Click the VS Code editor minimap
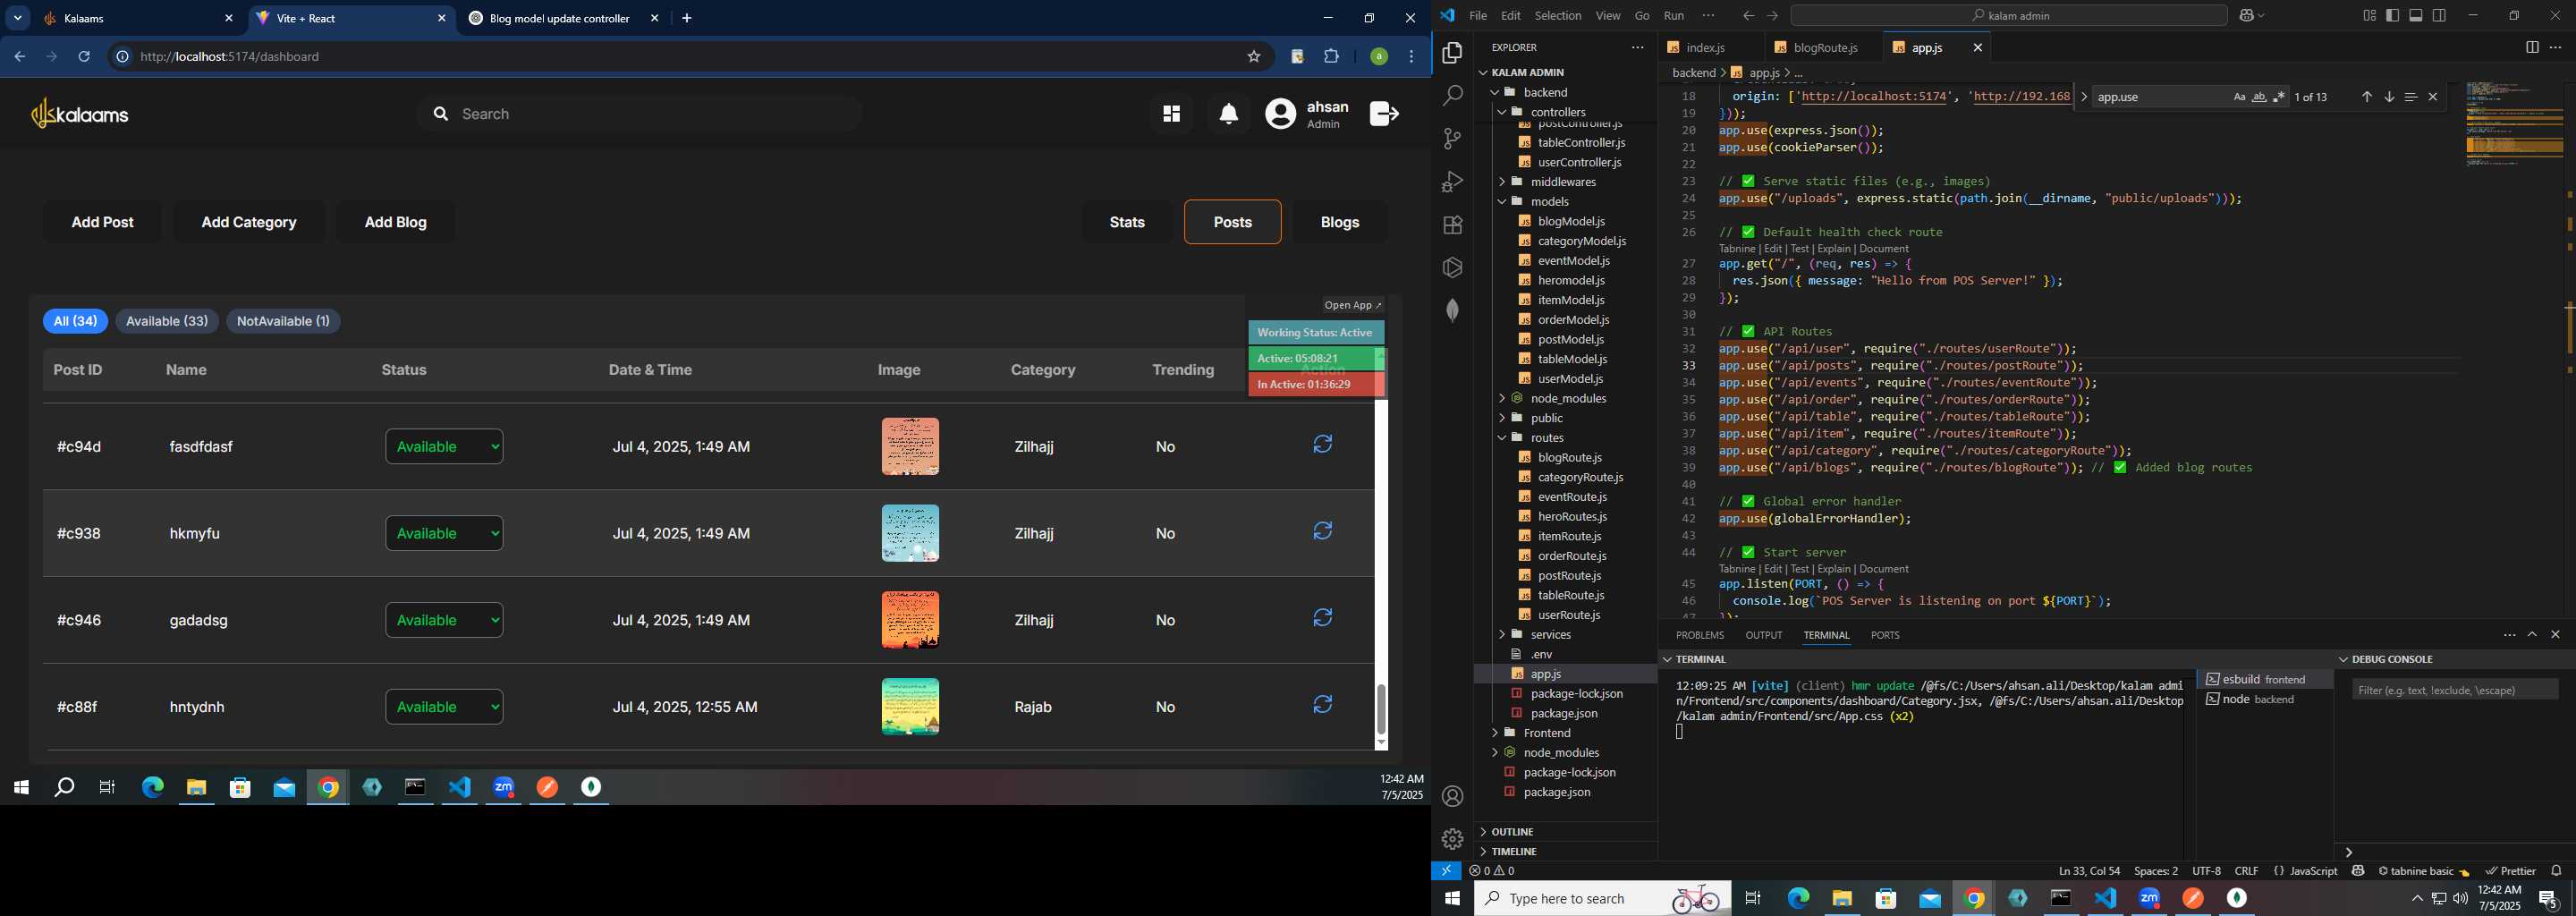Image resolution: width=2576 pixels, height=916 pixels. coord(2514,125)
